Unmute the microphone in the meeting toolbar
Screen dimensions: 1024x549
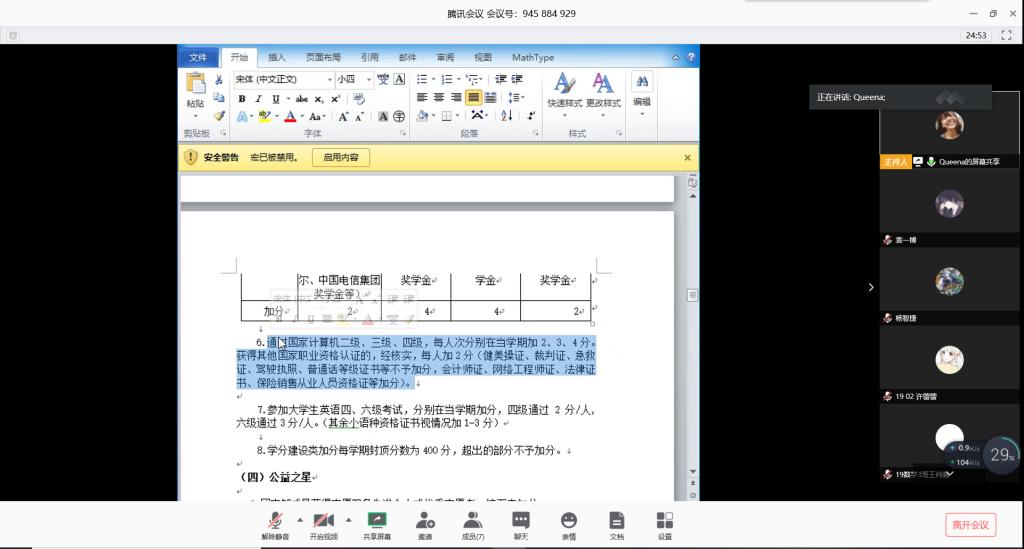click(275, 520)
